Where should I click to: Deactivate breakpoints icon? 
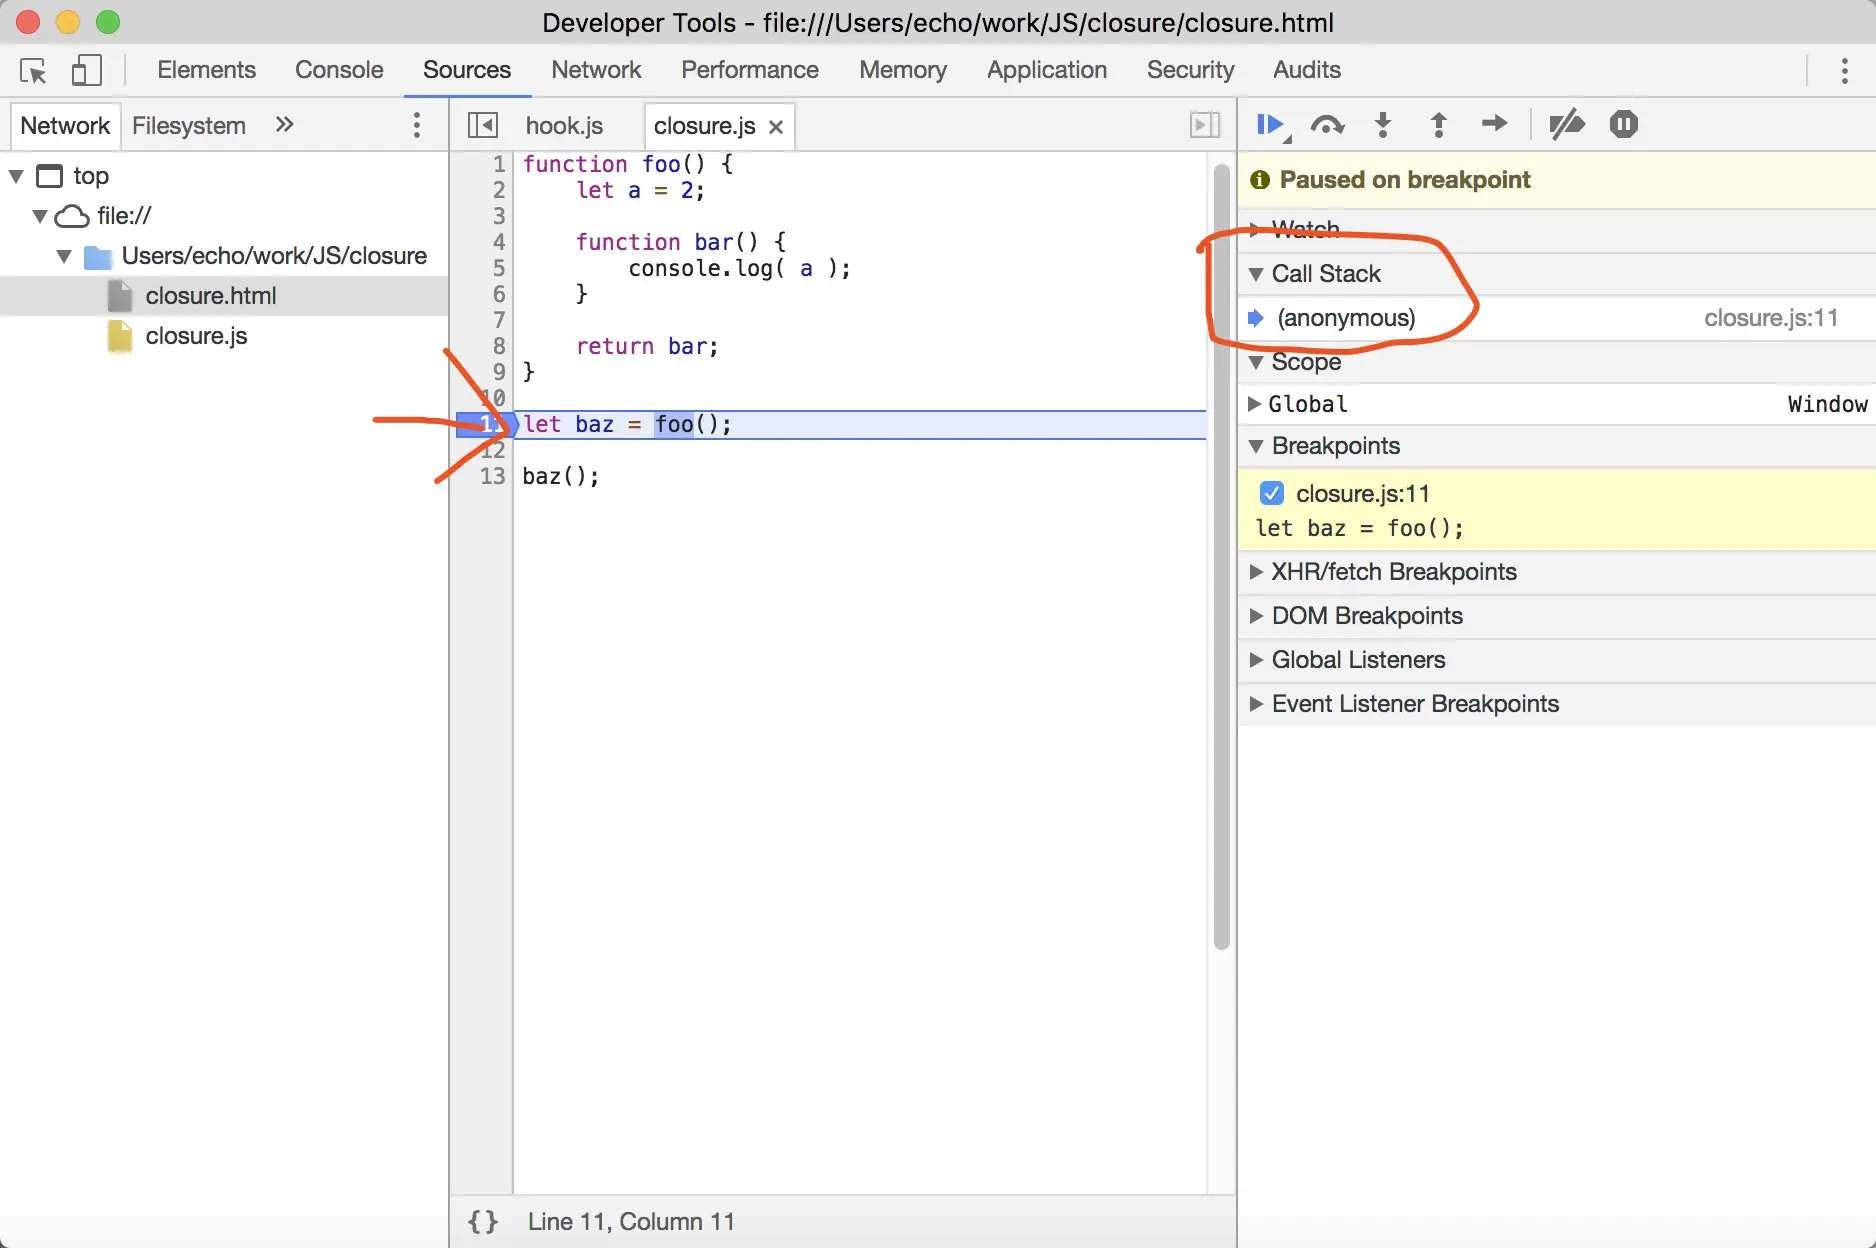[x=1566, y=124]
